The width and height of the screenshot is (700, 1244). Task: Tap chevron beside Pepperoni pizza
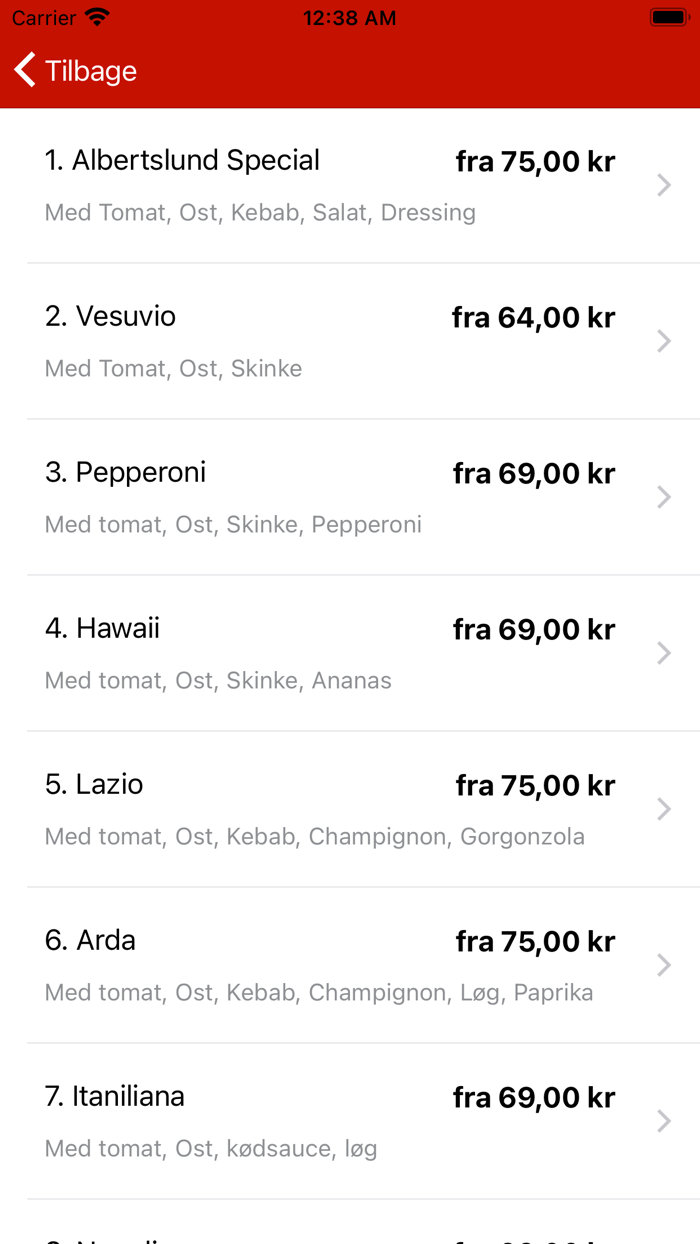(x=663, y=497)
